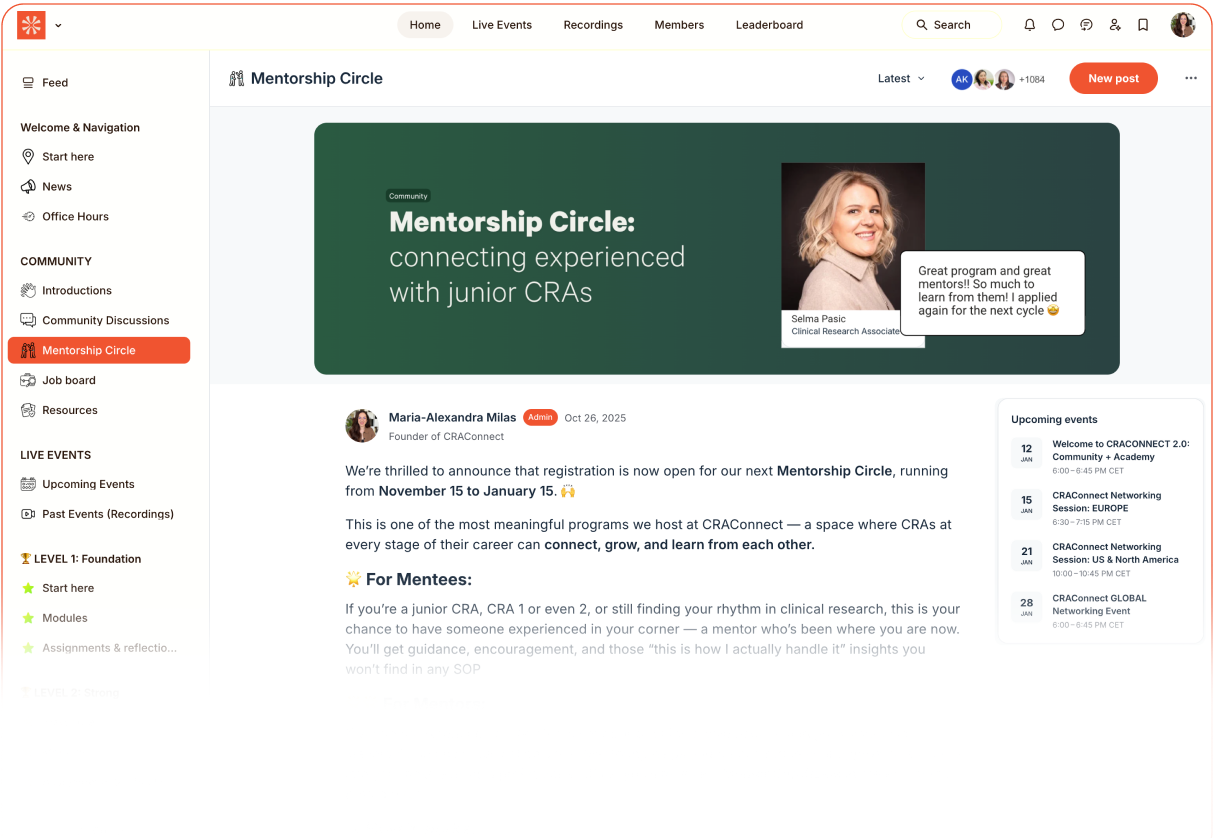This screenshot has width=1216, height=838.
Task: Click the New post button
Action: 1113,79
